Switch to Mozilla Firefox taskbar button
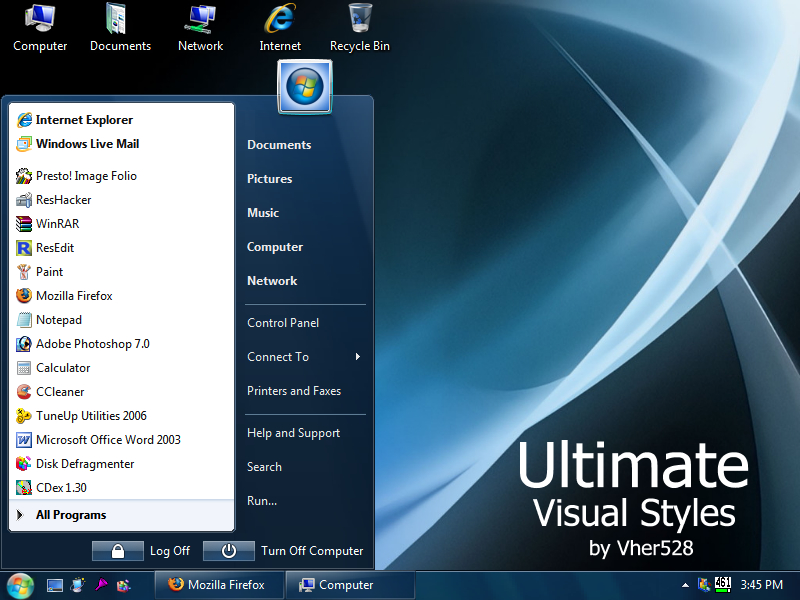800x600 pixels. (x=219, y=585)
